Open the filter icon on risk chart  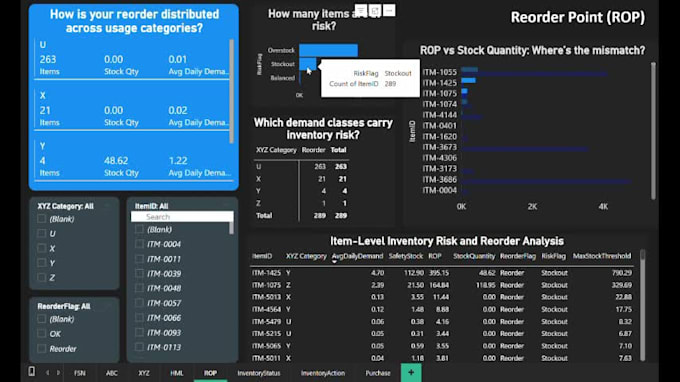click(x=361, y=10)
